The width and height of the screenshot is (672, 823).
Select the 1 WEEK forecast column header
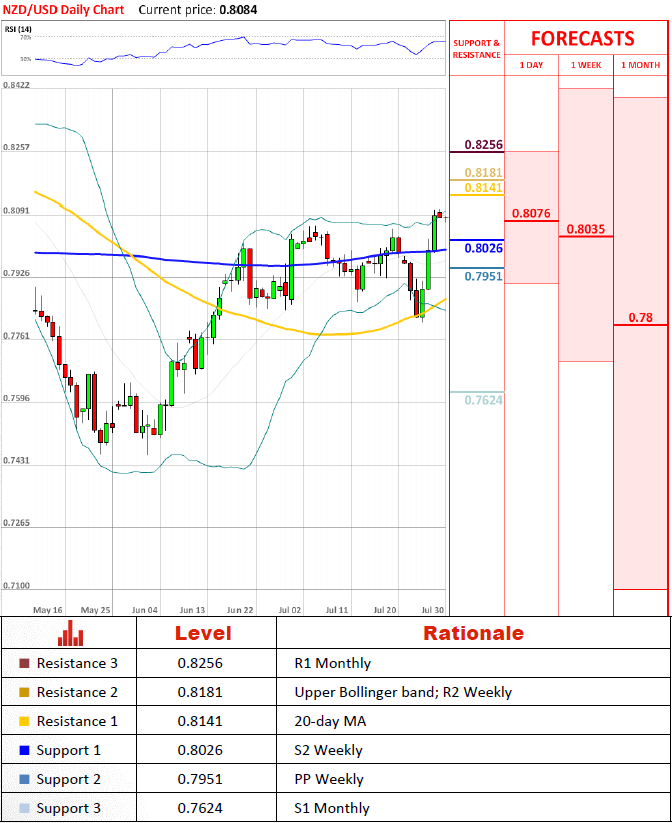tap(586, 65)
